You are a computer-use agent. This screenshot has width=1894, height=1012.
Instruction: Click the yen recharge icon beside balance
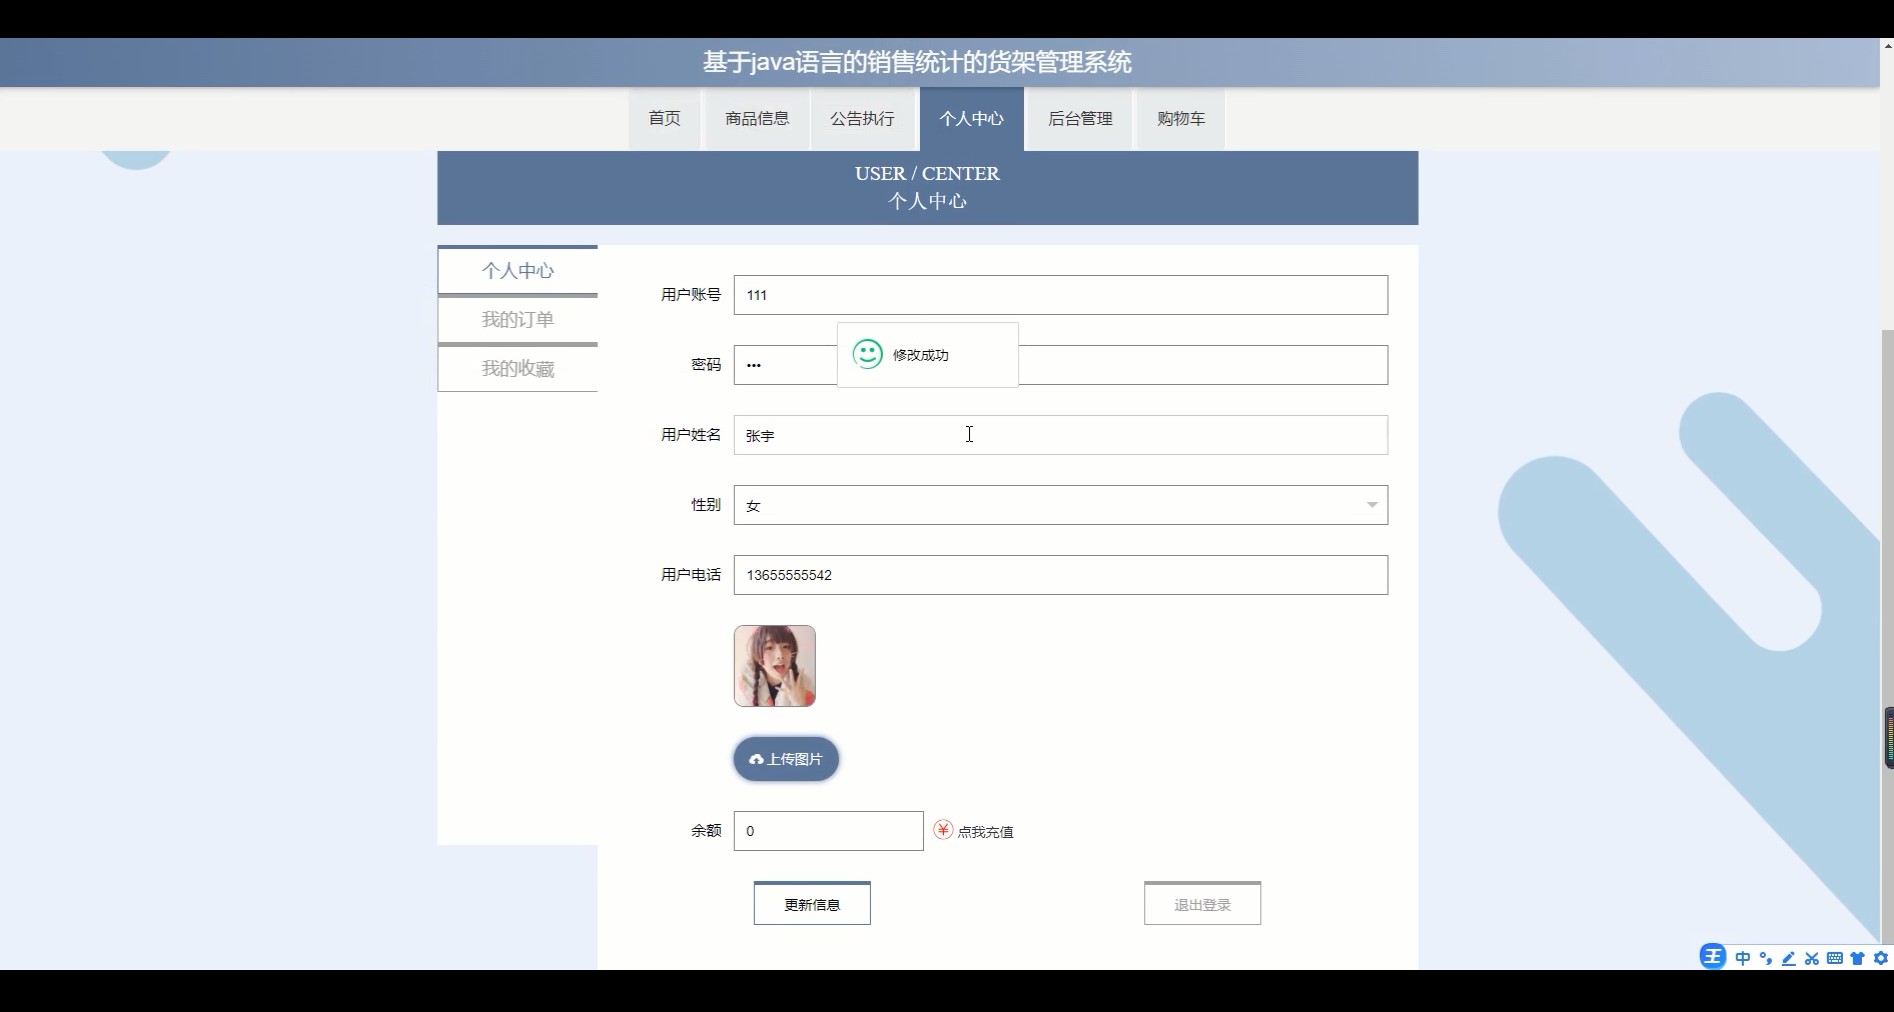[x=942, y=830]
